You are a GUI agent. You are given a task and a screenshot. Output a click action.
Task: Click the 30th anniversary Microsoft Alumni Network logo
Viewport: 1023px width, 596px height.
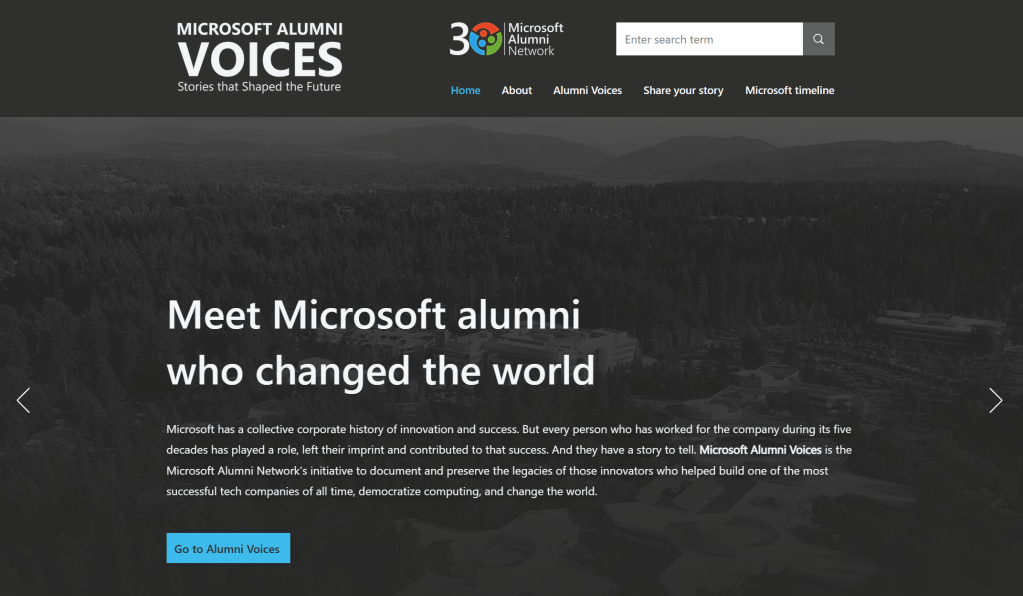[505, 39]
